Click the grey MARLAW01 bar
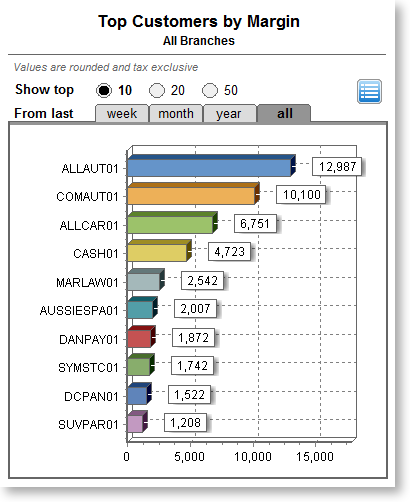 tap(146, 279)
